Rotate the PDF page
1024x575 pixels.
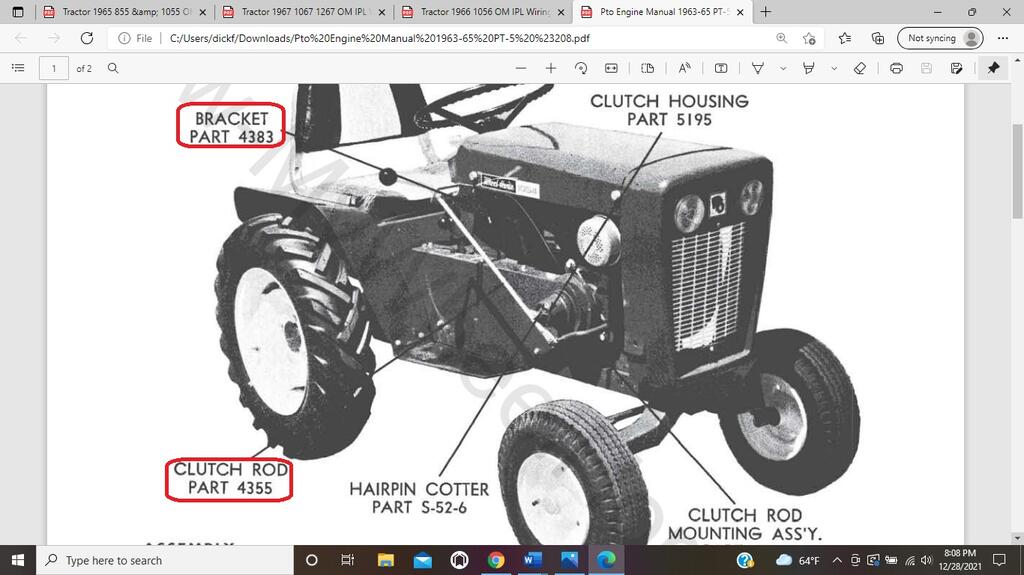(581, 68)
